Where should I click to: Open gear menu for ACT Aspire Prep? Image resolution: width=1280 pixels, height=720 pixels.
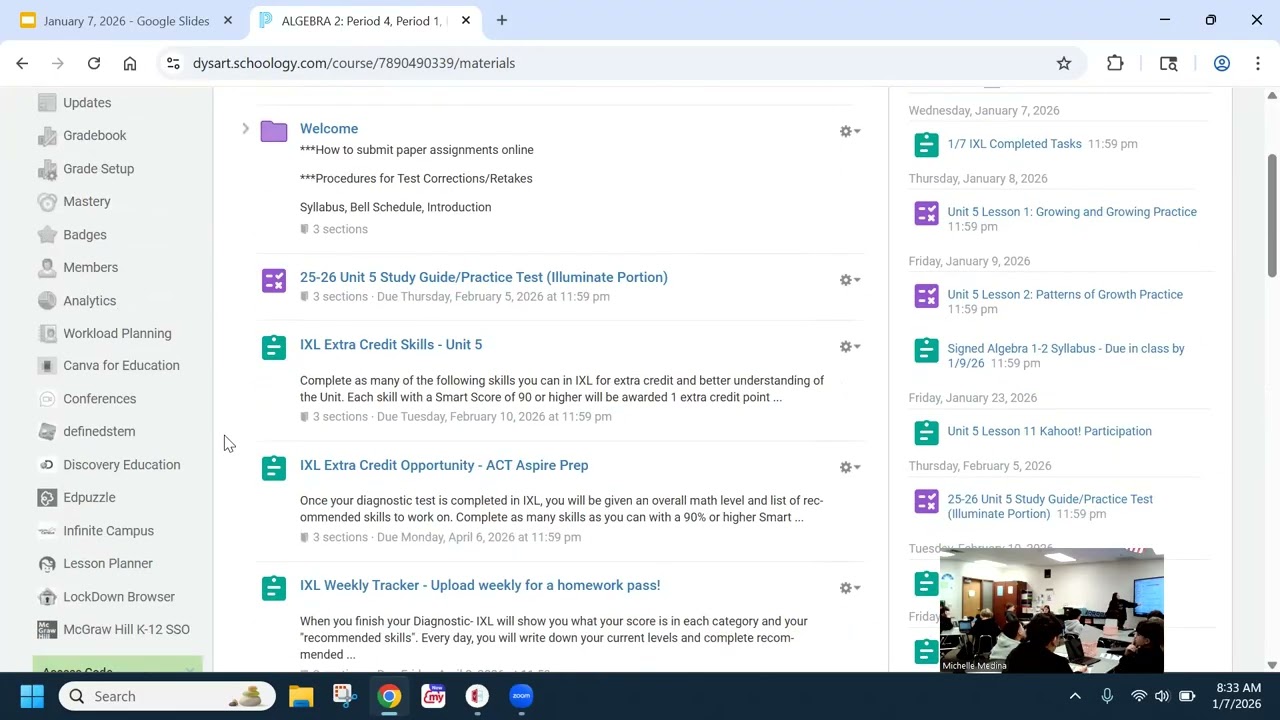[x=850, y=467]
